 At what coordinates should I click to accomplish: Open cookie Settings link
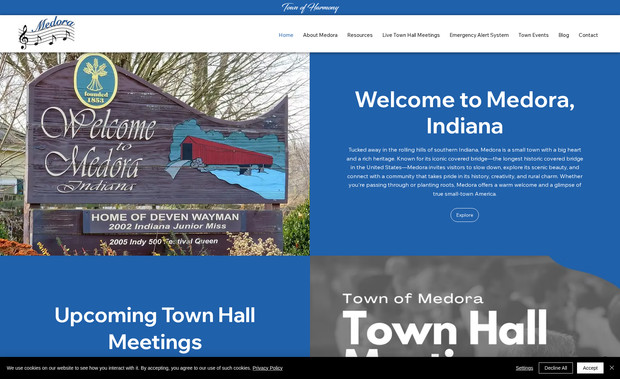tap(524, 368)
